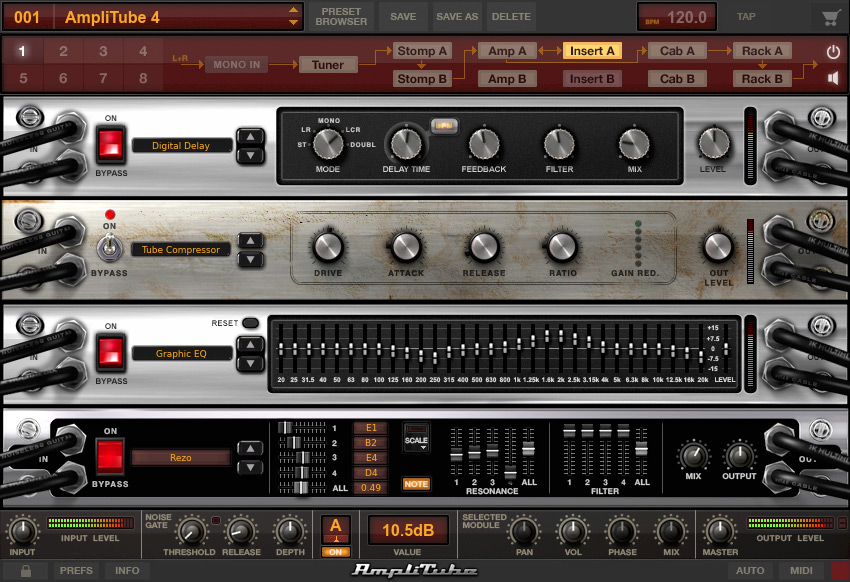The height and width of the screenshot is (582, 850).
Task: Mute using the speaker icon
Action: 833,78
